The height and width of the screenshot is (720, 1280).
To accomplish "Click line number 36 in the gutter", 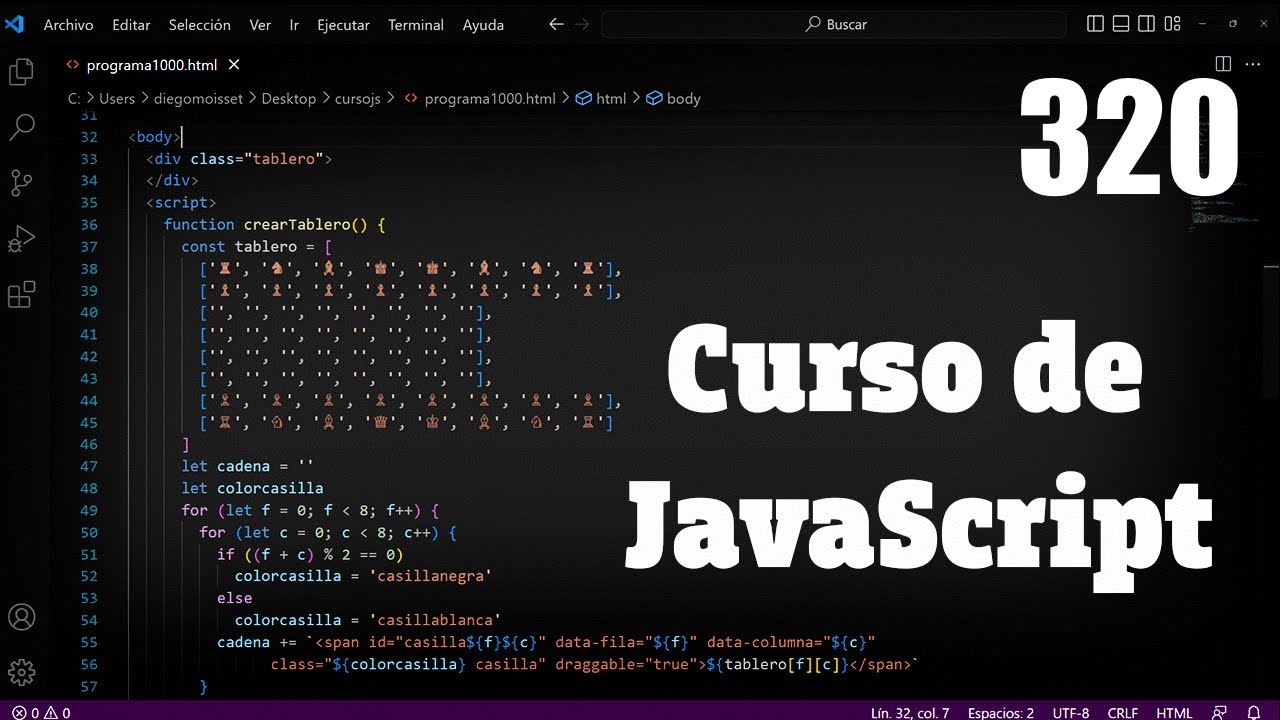I will click(89, 224).
